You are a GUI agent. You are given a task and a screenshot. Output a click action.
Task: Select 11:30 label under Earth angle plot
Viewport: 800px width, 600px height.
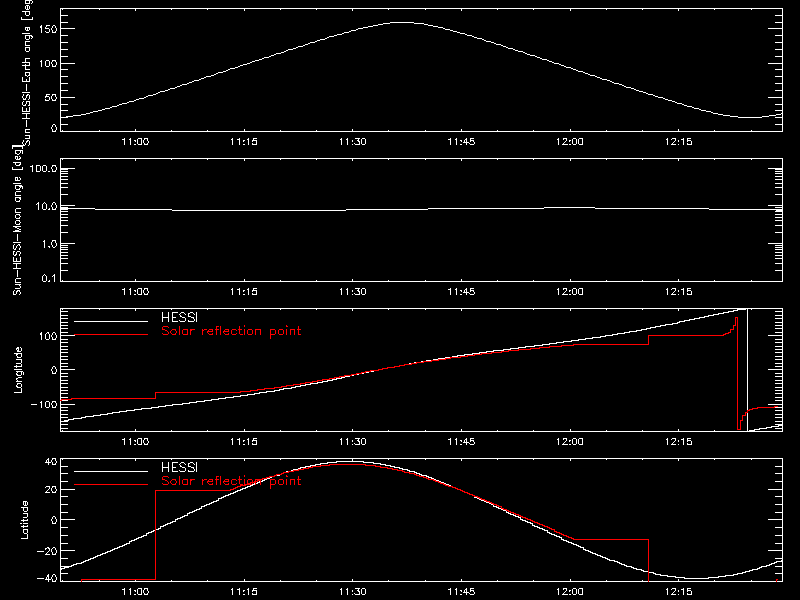(x=353, y=142)
